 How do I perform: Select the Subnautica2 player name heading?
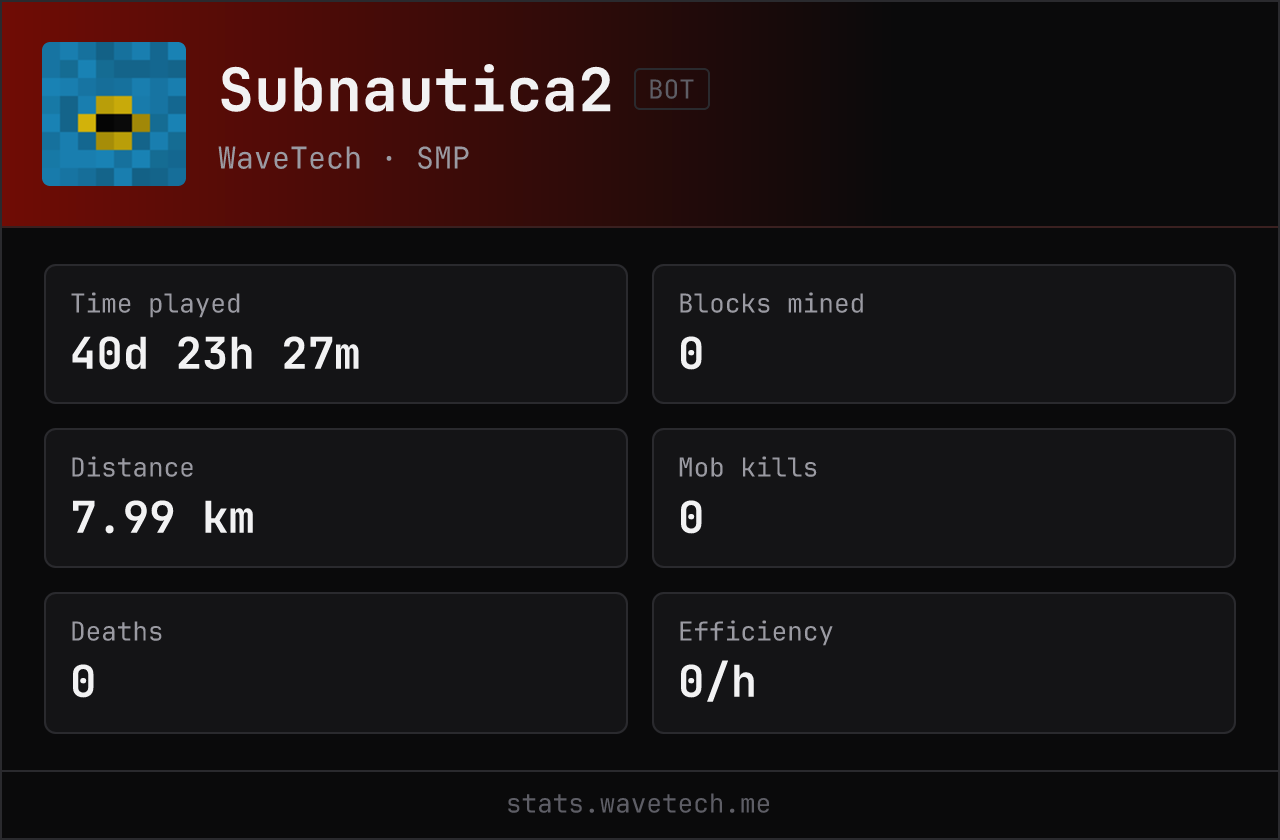[x=416, y=91]
